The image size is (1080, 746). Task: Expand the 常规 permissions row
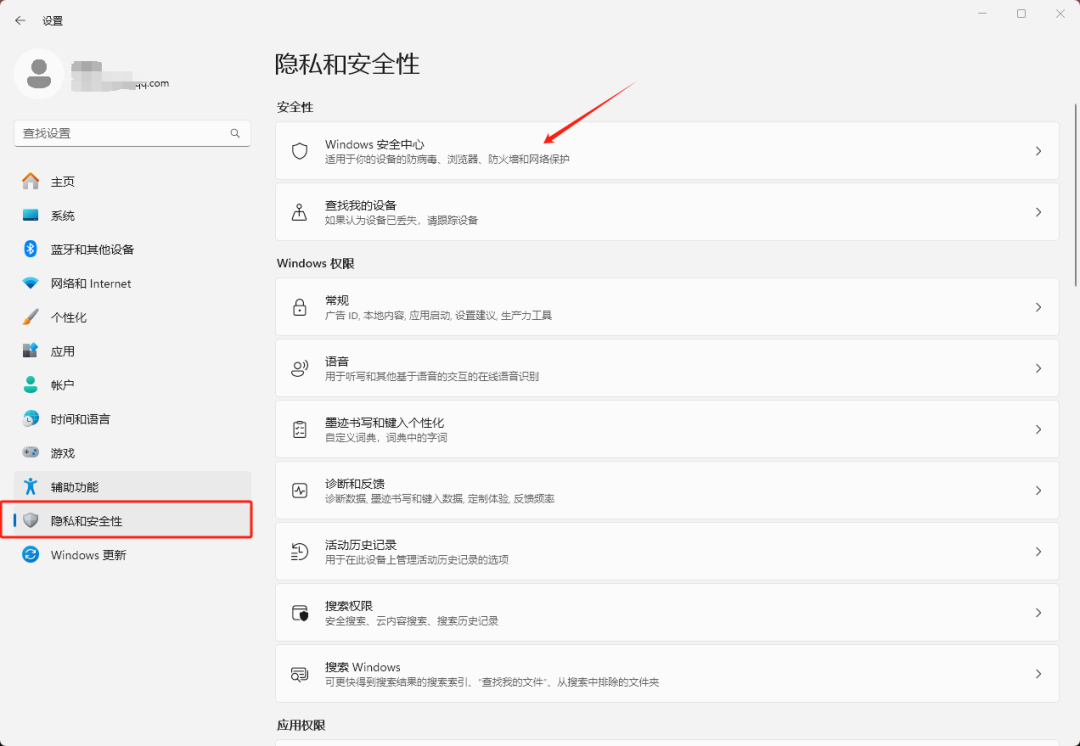click(x=1037, y=307)
